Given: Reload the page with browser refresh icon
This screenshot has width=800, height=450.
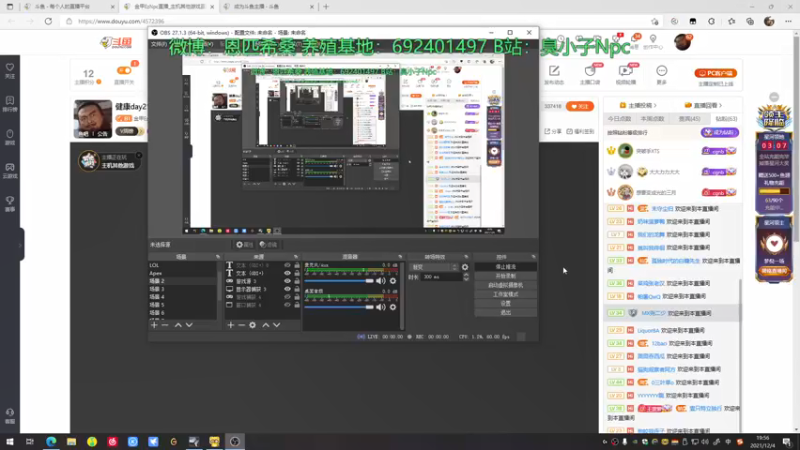Looking at the screenshot, I should pyautogui.click(x=48, y=21).
